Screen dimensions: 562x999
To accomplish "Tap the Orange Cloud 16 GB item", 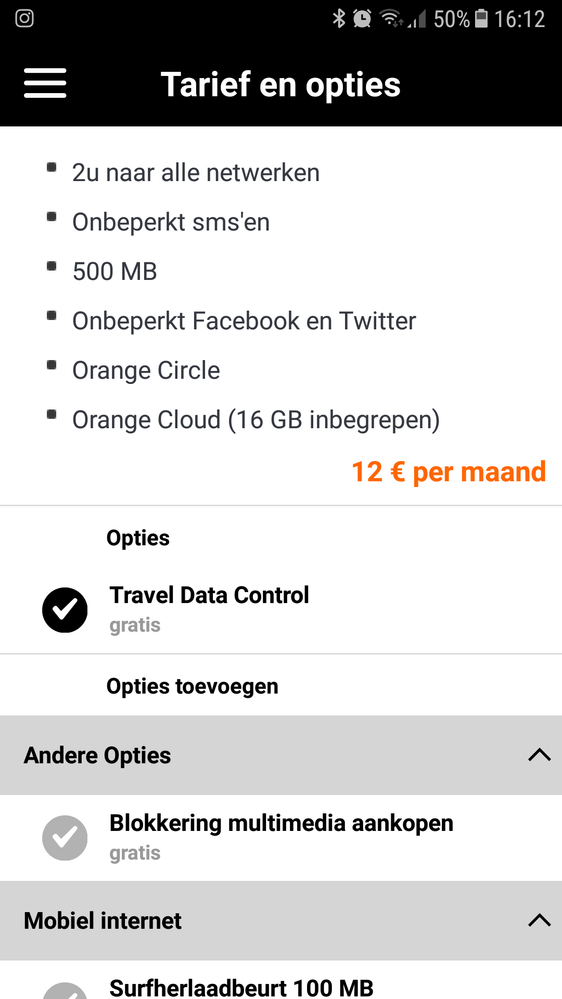I will pos(256,420).
